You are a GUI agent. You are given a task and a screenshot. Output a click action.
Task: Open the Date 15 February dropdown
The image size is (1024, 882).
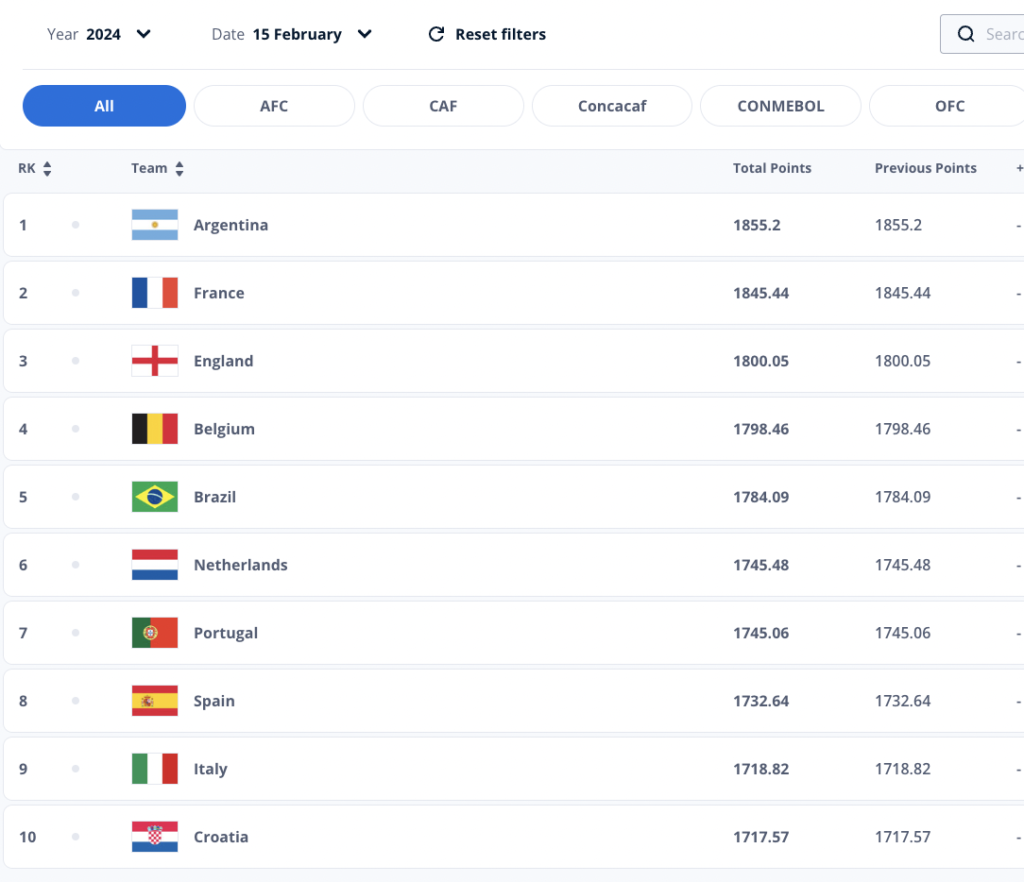point(292,34)
